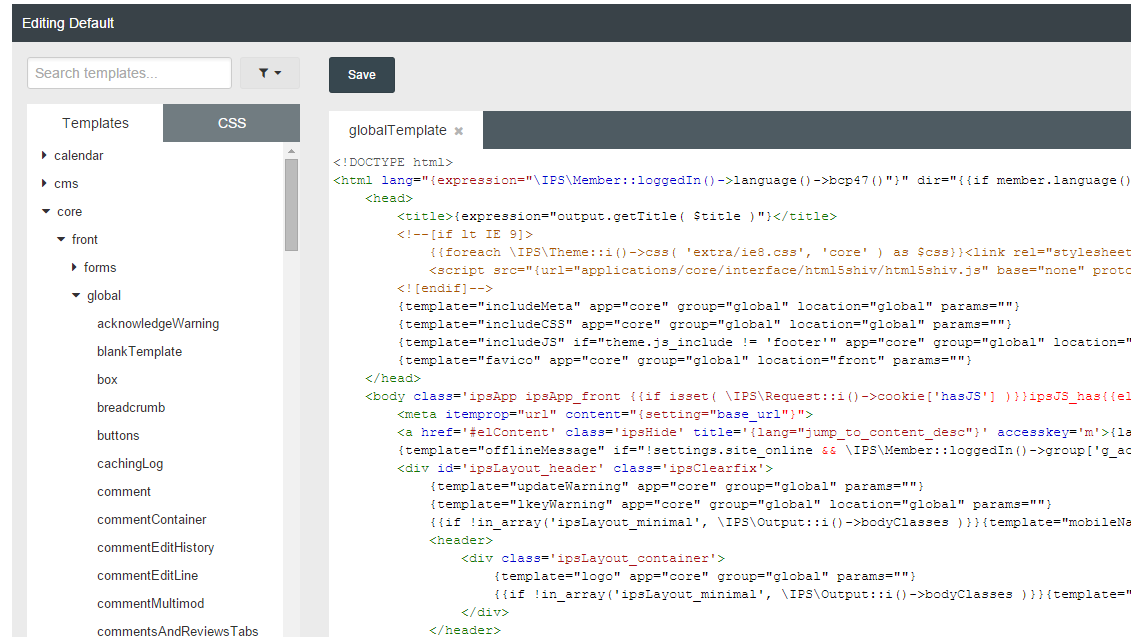Close the globalTemplate editor tab
The image size is (1131, 637).
[x=458, y=130]
